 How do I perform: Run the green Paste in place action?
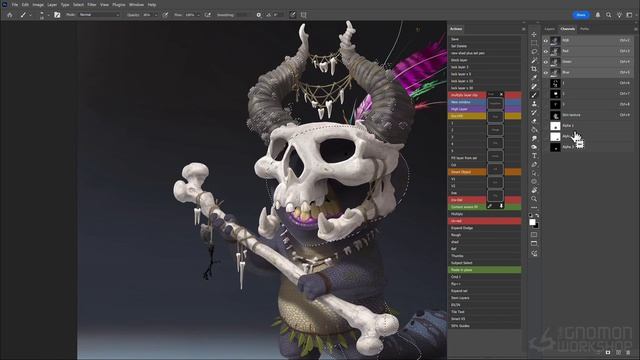(484, 270)
